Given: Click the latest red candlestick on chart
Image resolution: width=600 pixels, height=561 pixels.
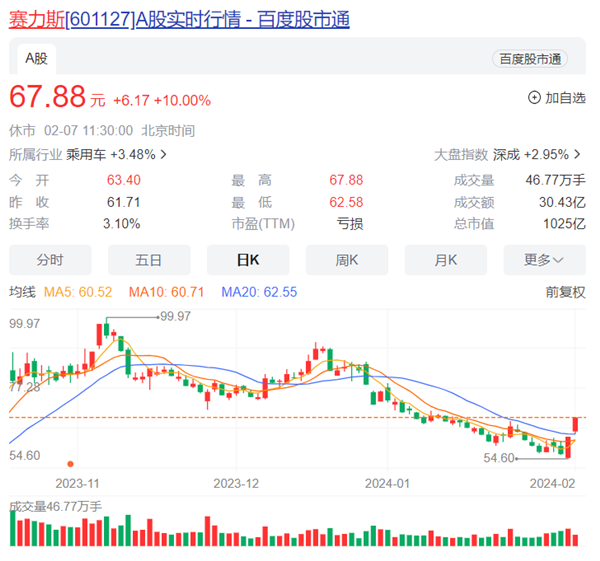Looking at the screenshot, I should coord(576,425).
